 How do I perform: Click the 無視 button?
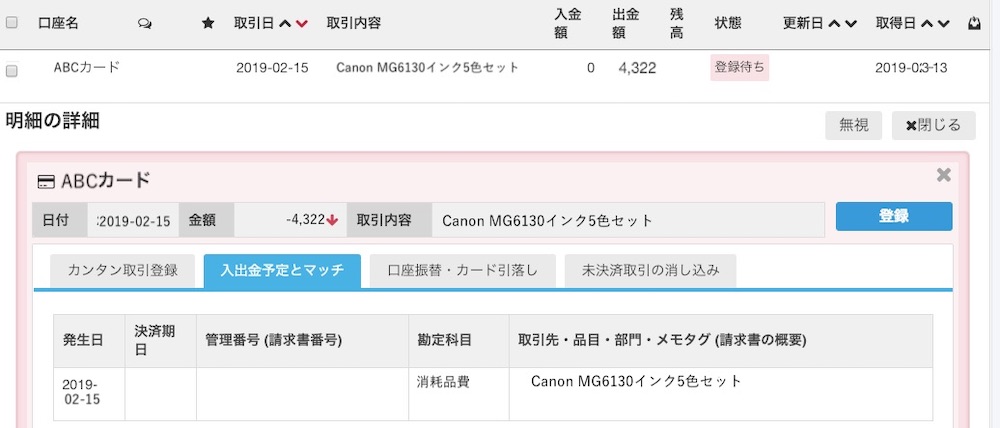pos(853,126)
